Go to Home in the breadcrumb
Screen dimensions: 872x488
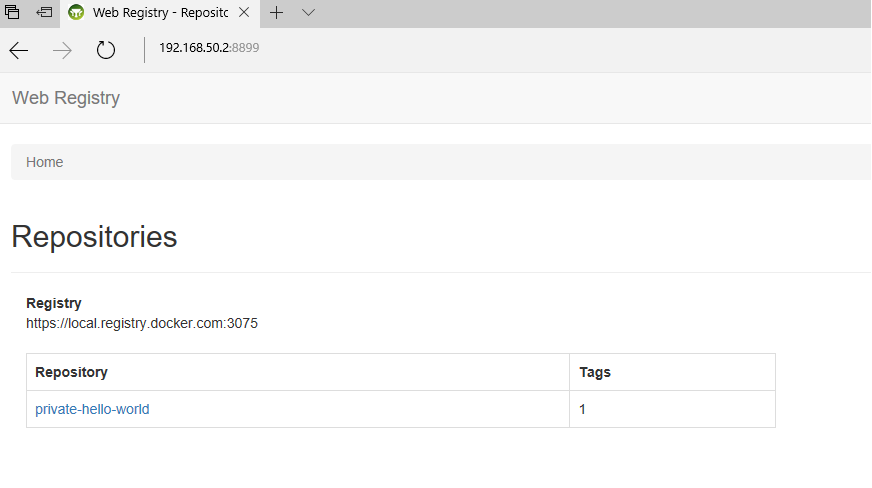click(45, 162)
